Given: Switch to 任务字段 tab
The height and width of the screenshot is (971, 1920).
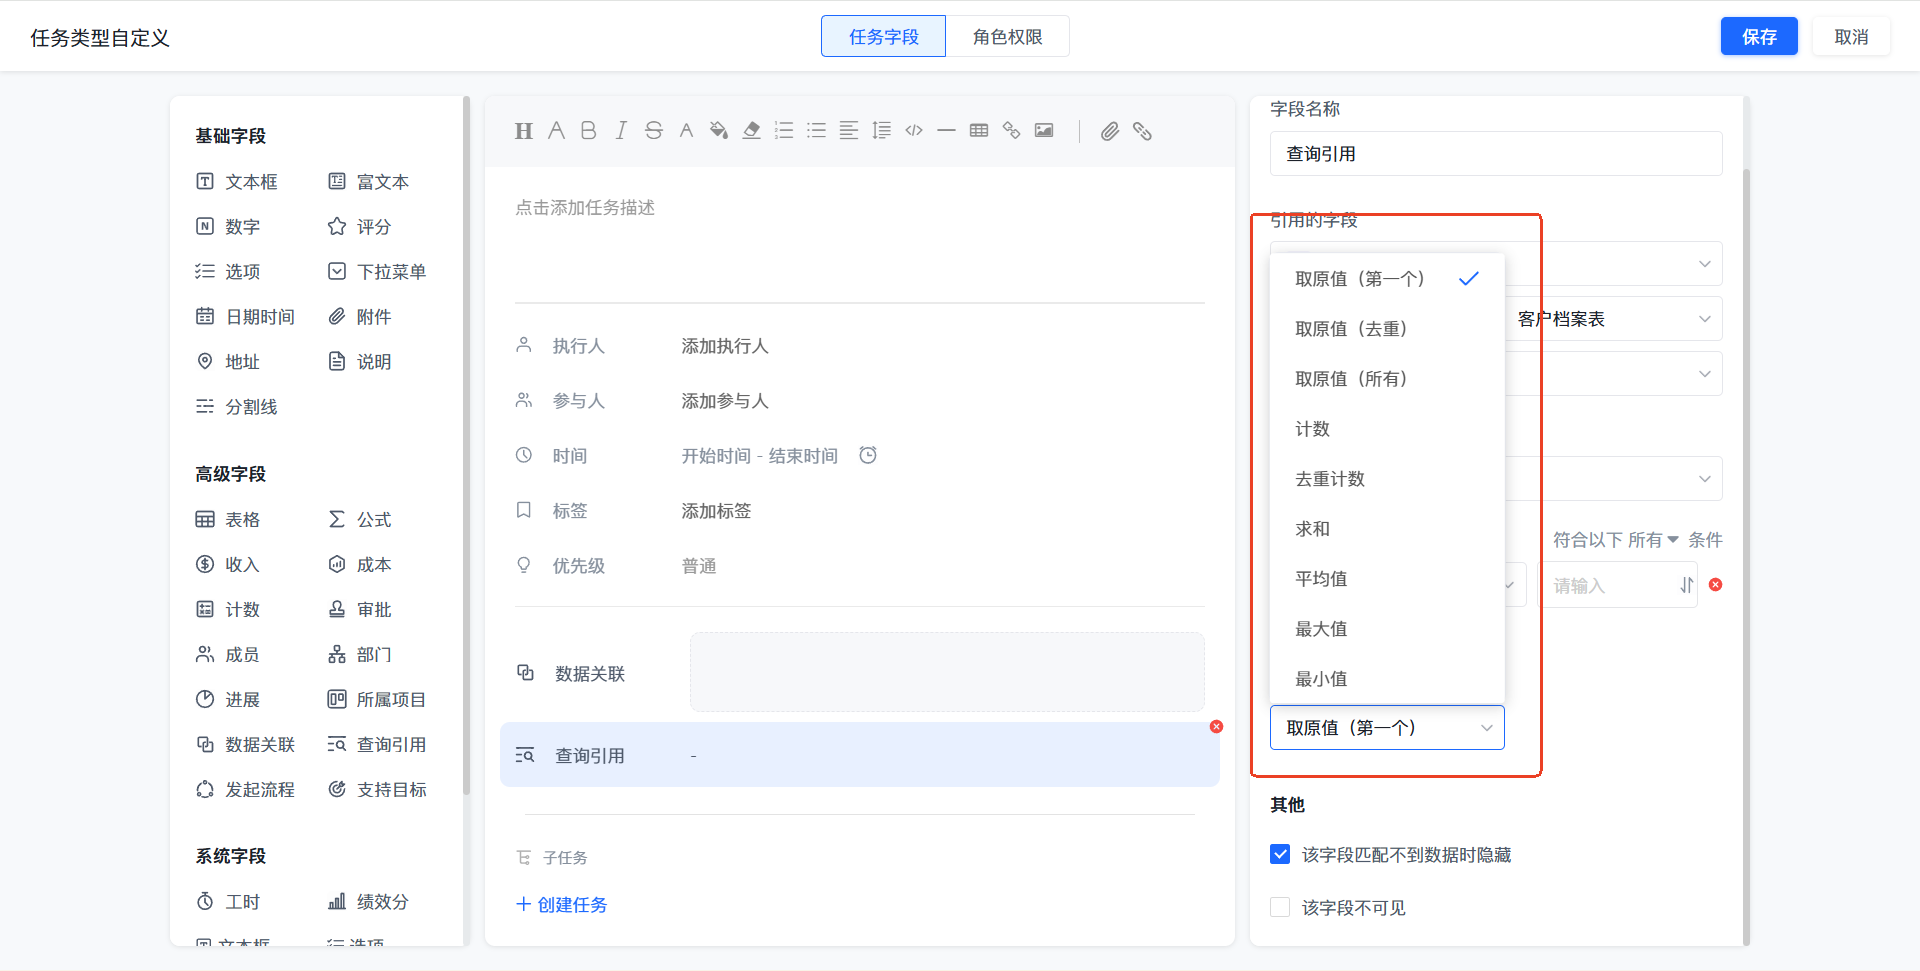Looking at the screenshot, I should click(883, 37).
